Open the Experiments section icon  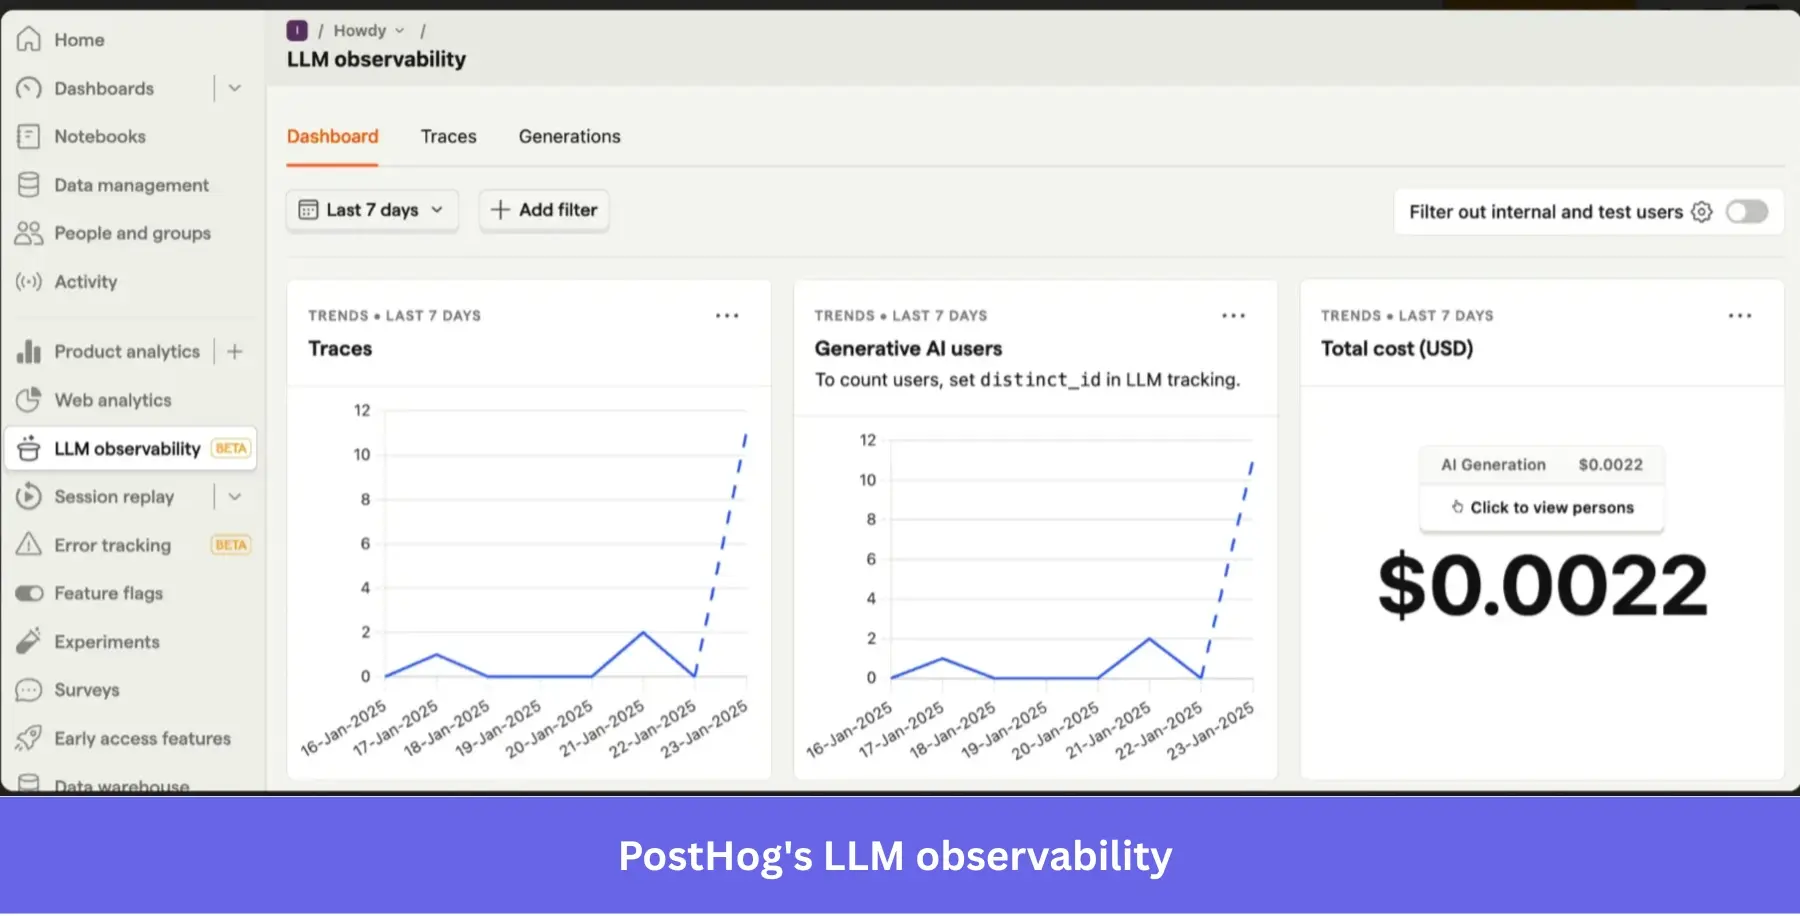pyautogui.click(x=28, y=641)
